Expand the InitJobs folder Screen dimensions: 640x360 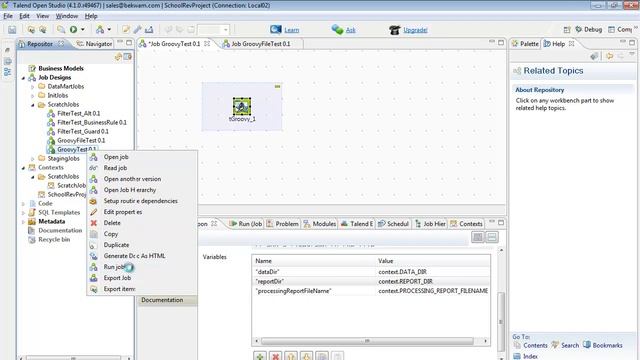(33, 96)
